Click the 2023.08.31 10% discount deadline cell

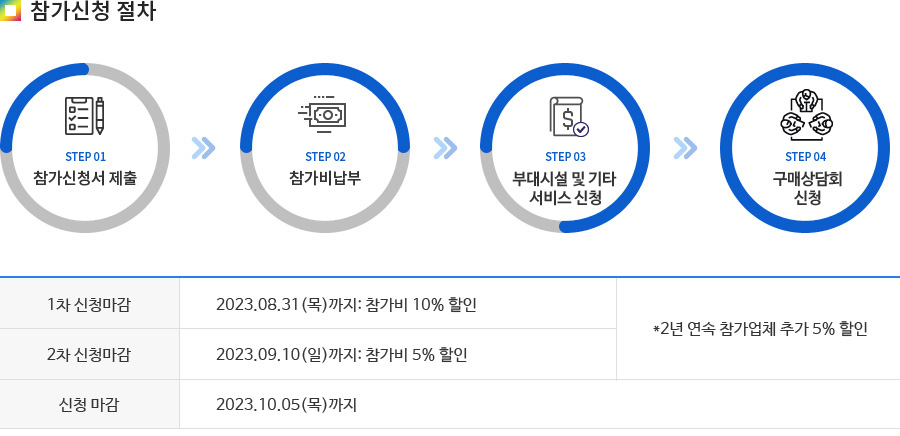coord(398,304)
